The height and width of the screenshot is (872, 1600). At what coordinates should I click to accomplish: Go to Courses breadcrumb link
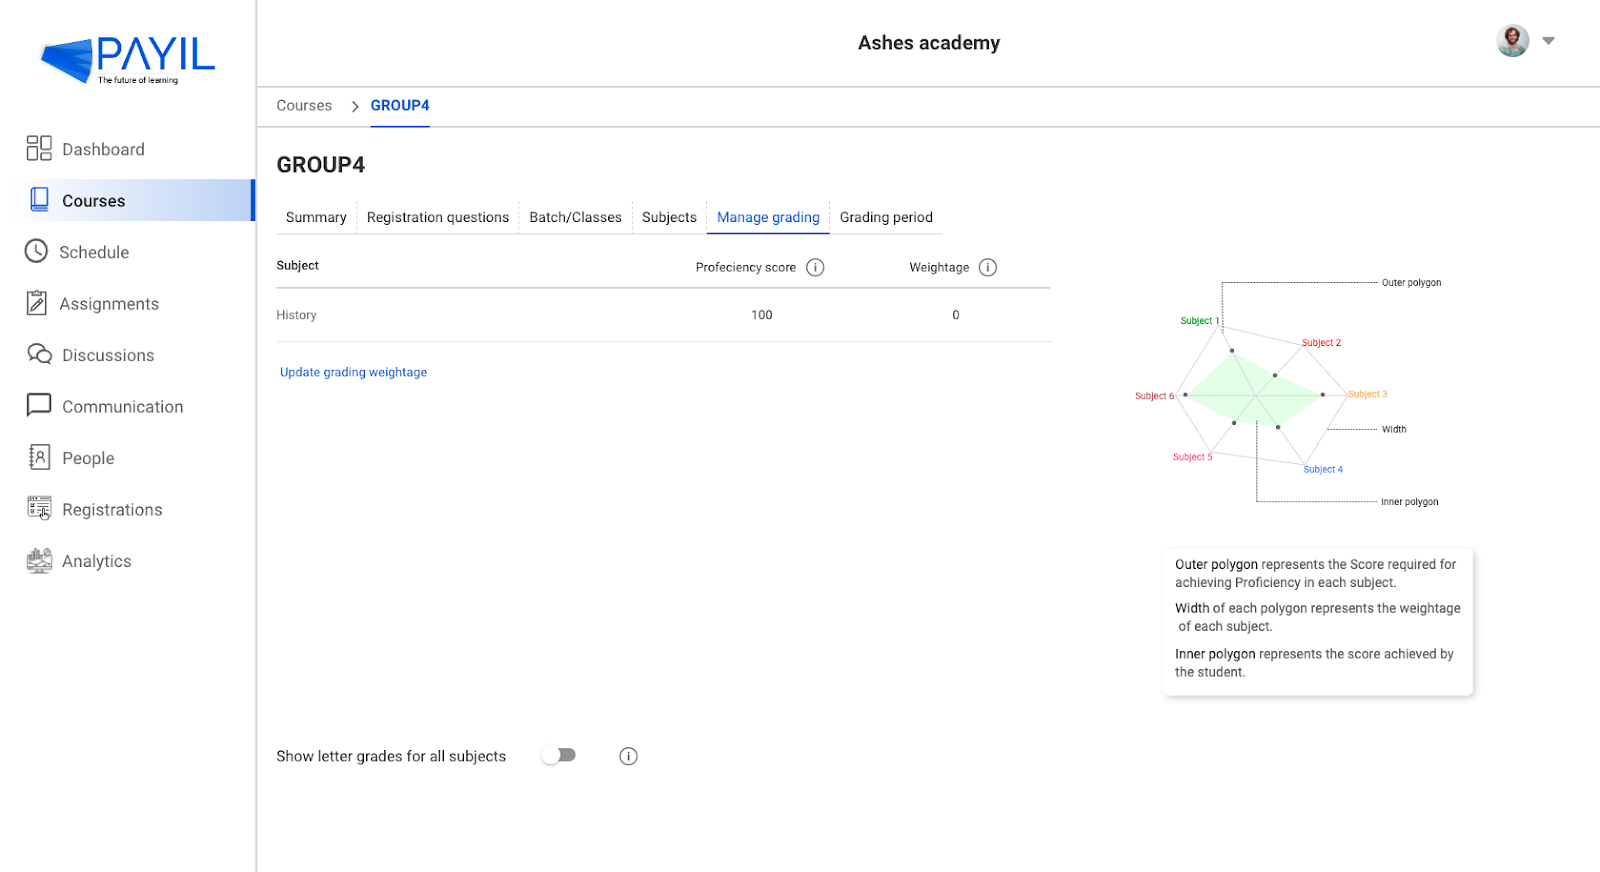pos(304,105)
